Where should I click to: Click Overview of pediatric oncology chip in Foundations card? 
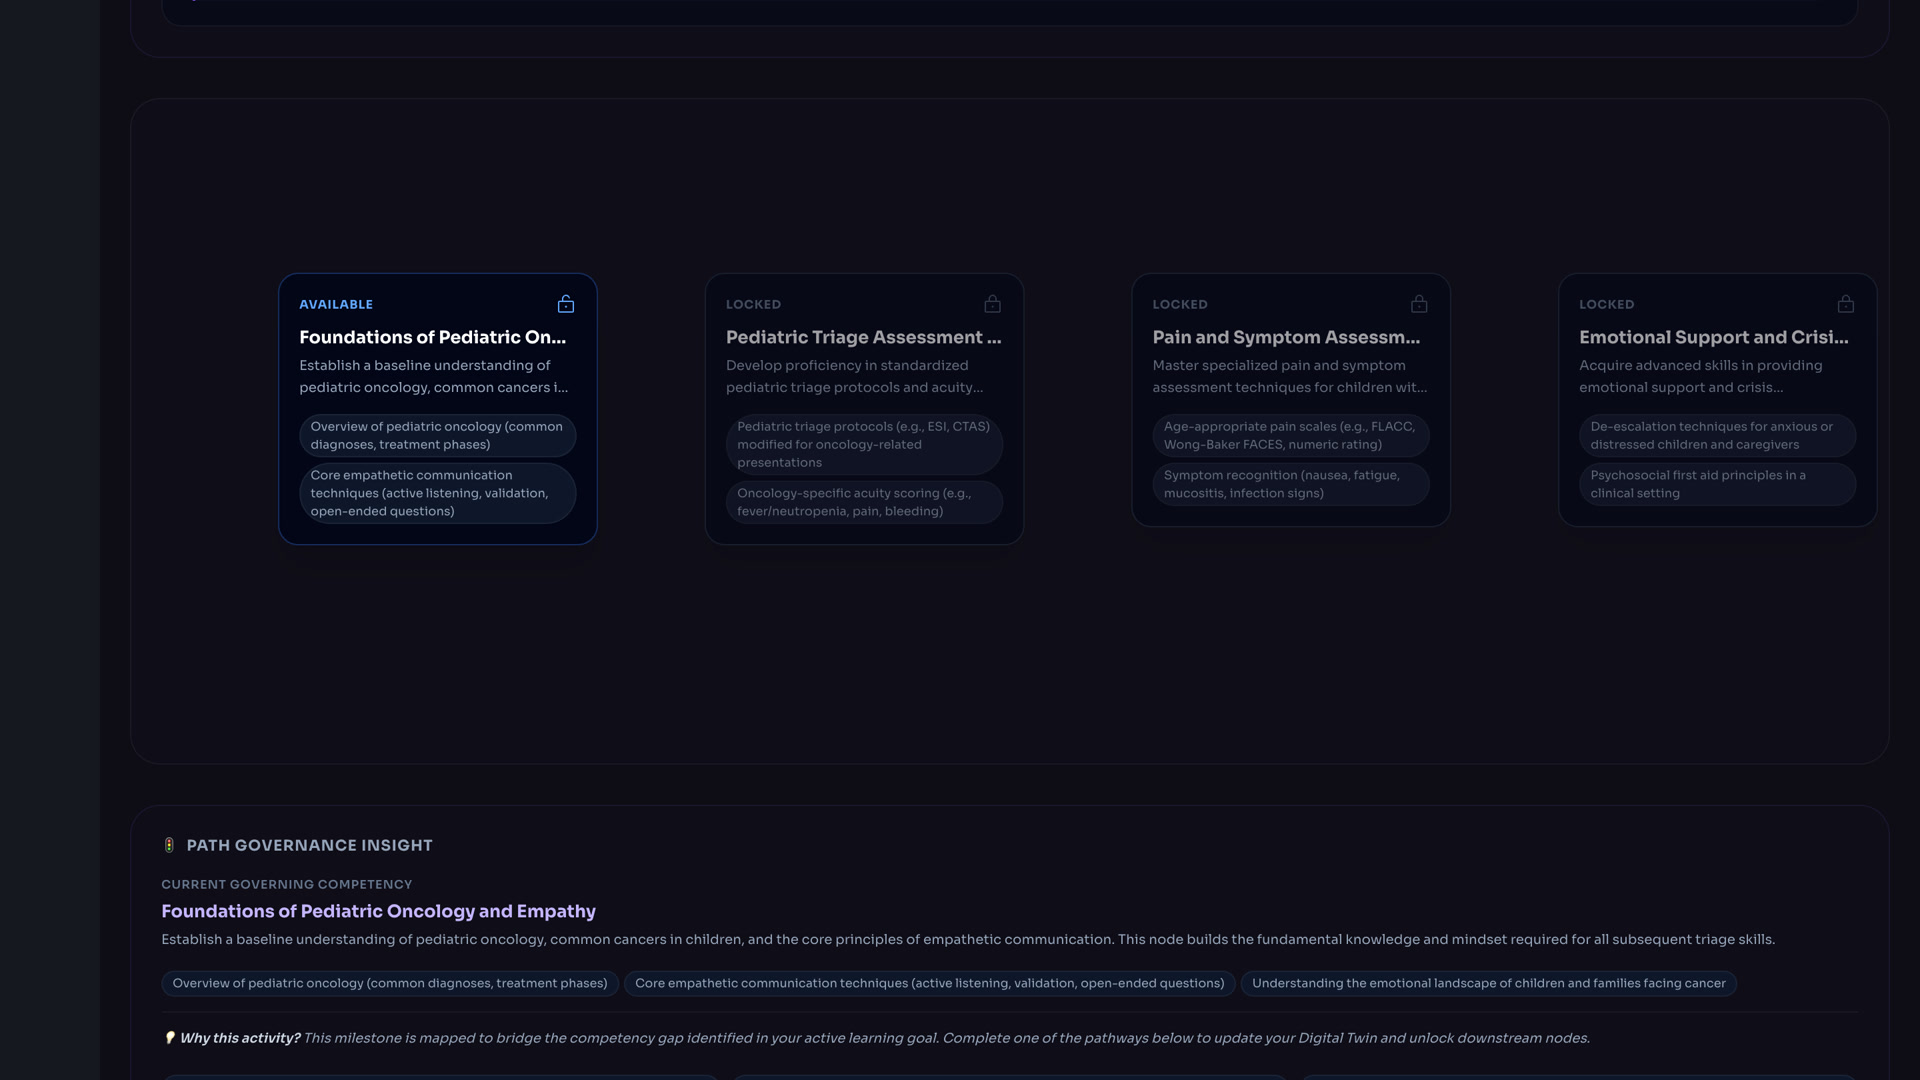438,436
